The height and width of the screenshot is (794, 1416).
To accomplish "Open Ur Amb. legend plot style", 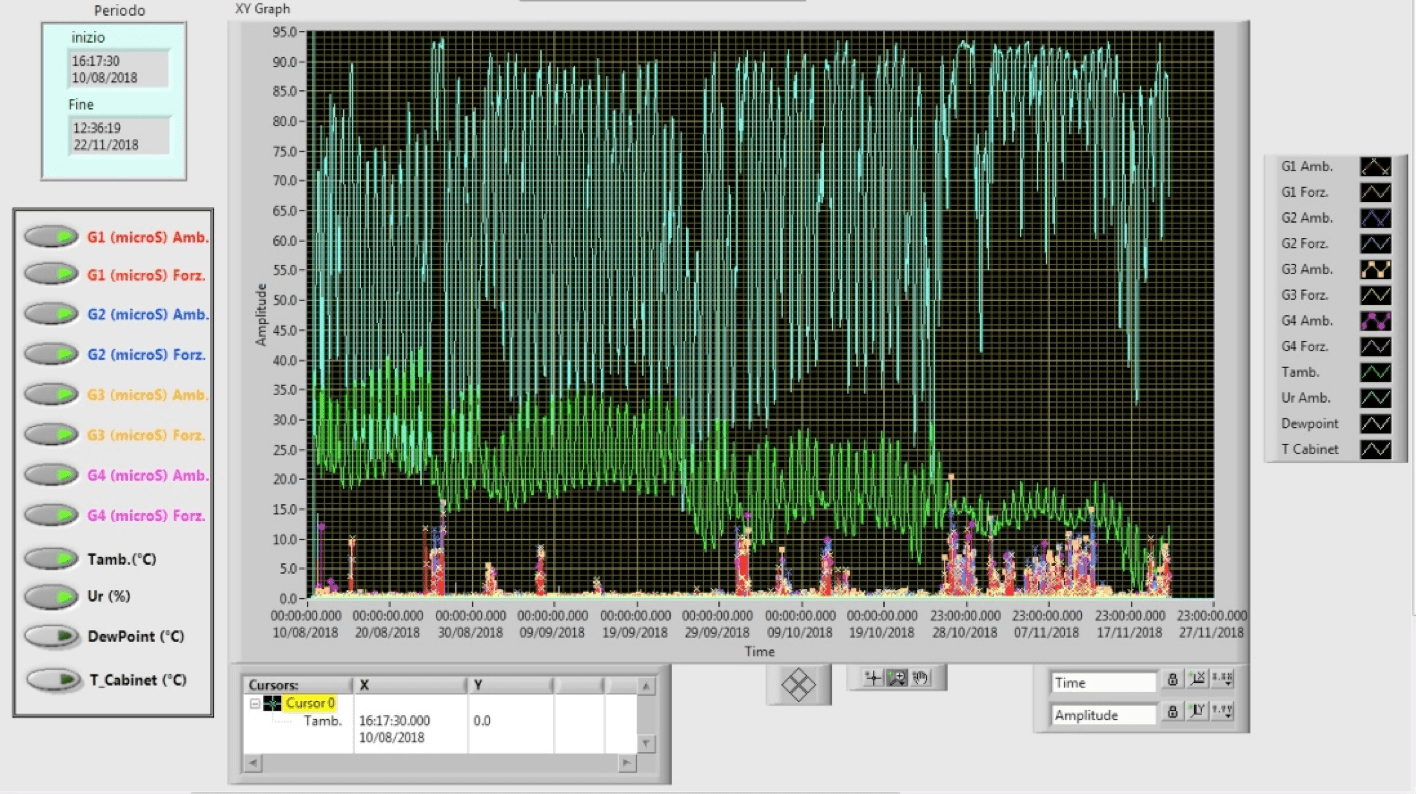I will point(1375,398).
